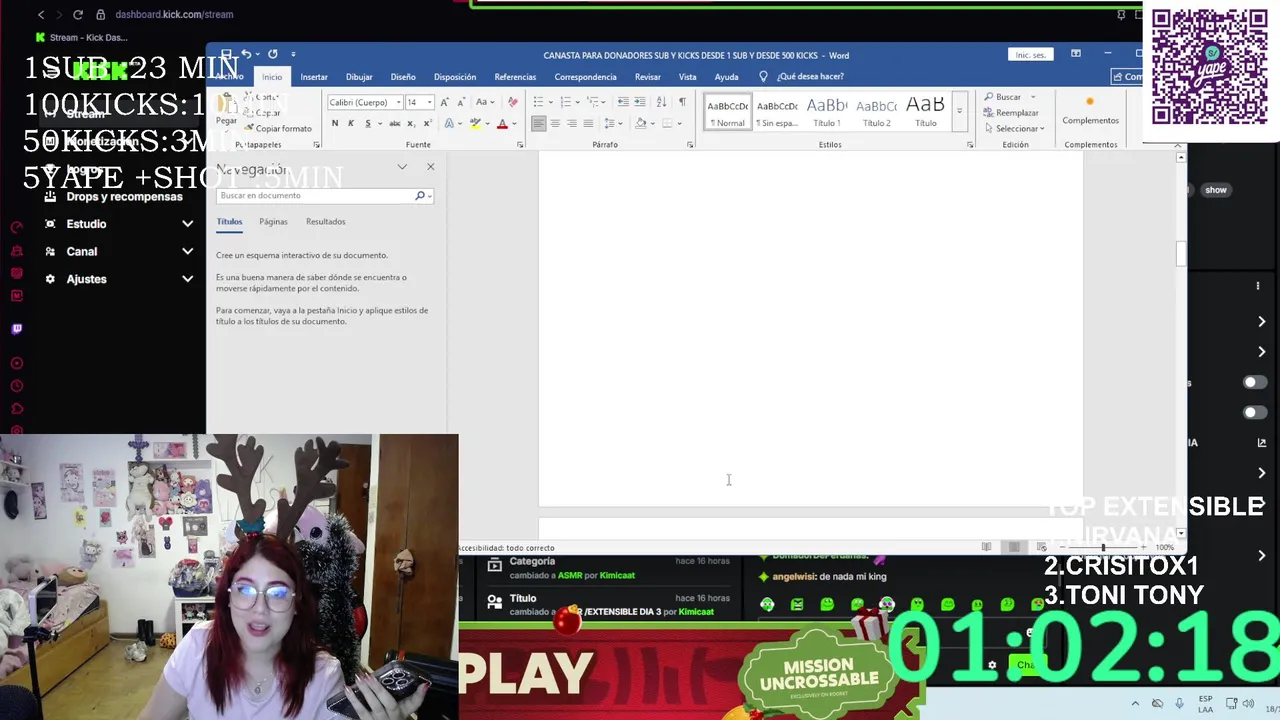Apply the Título 2 style
This screenshot has height=720, width=1280.
[876, 111]
